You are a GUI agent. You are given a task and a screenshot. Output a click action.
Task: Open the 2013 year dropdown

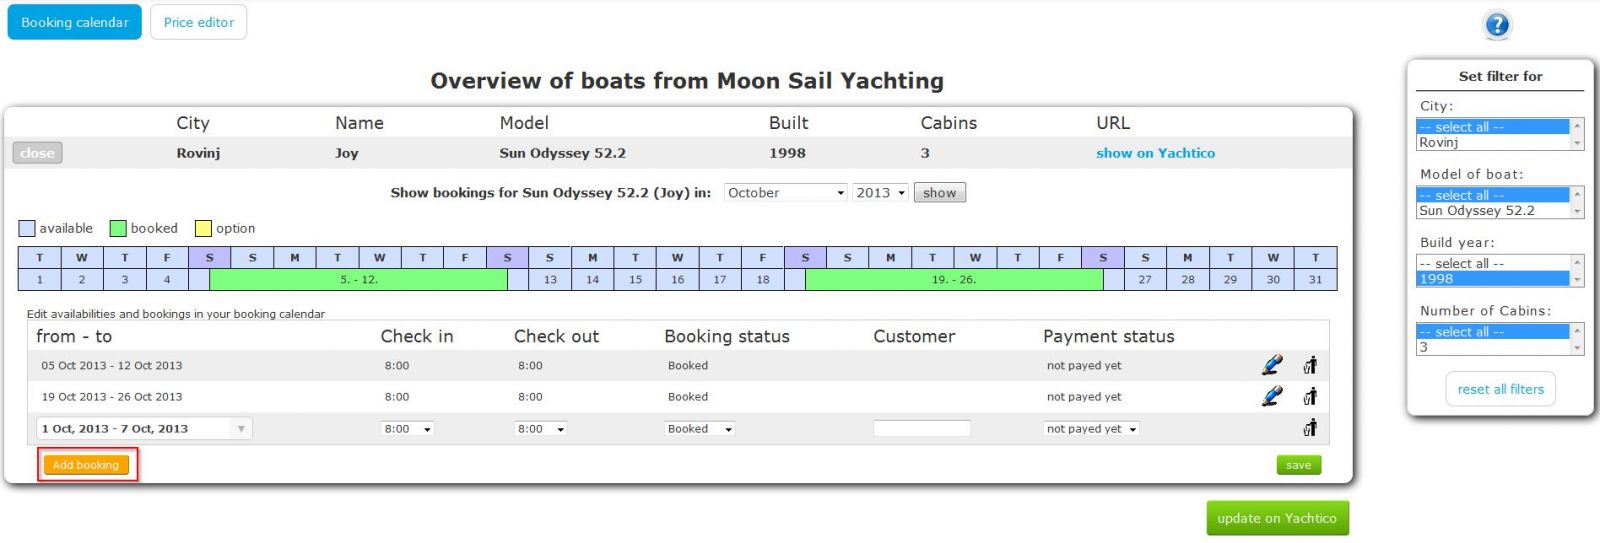(880, 193)
